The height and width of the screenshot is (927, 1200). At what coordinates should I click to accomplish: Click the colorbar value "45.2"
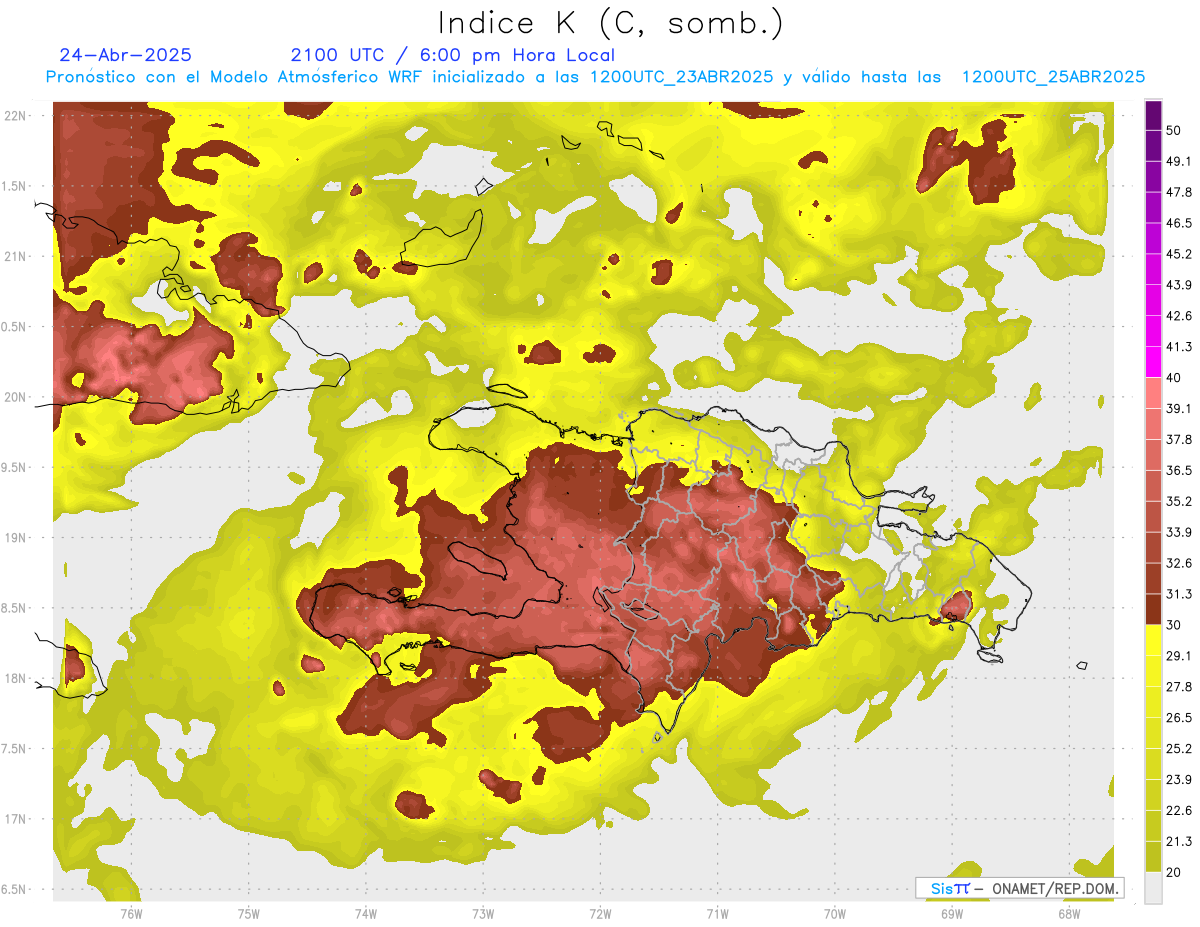point(1178,254)
